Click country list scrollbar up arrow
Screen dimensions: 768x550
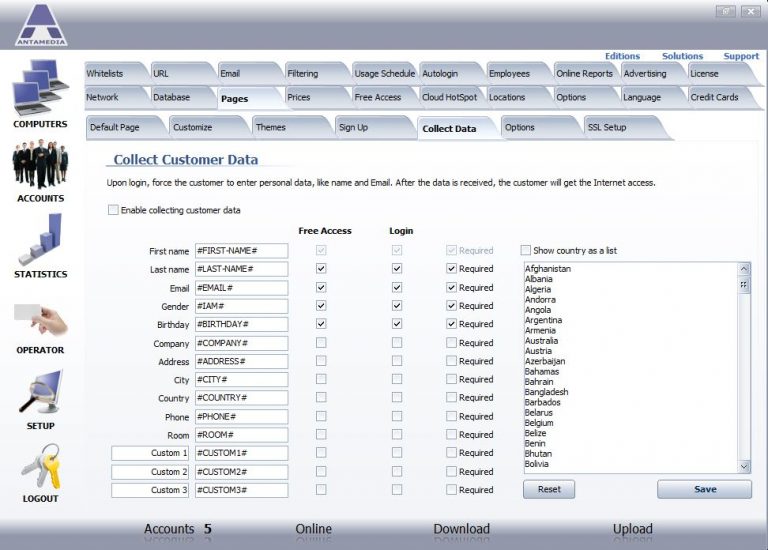744,268
